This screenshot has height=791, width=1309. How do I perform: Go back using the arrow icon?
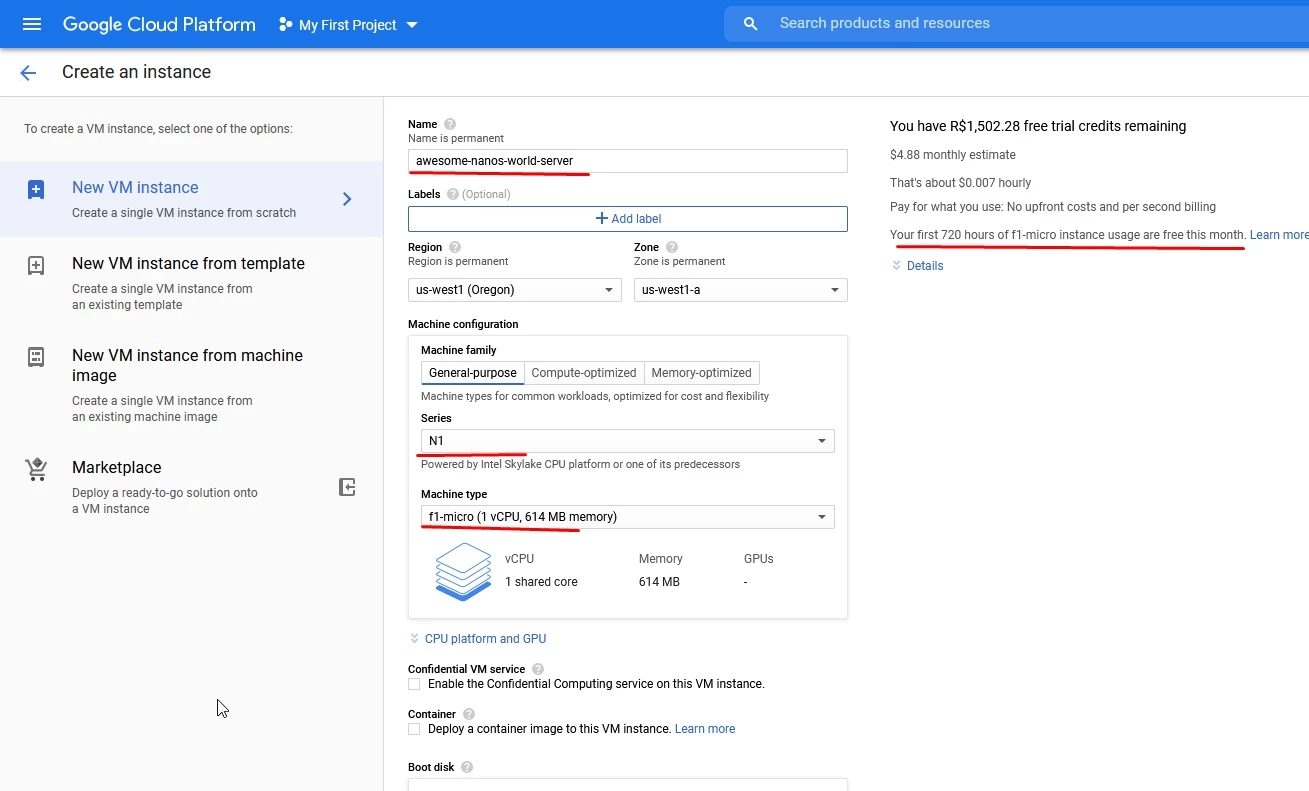(28, 72)
